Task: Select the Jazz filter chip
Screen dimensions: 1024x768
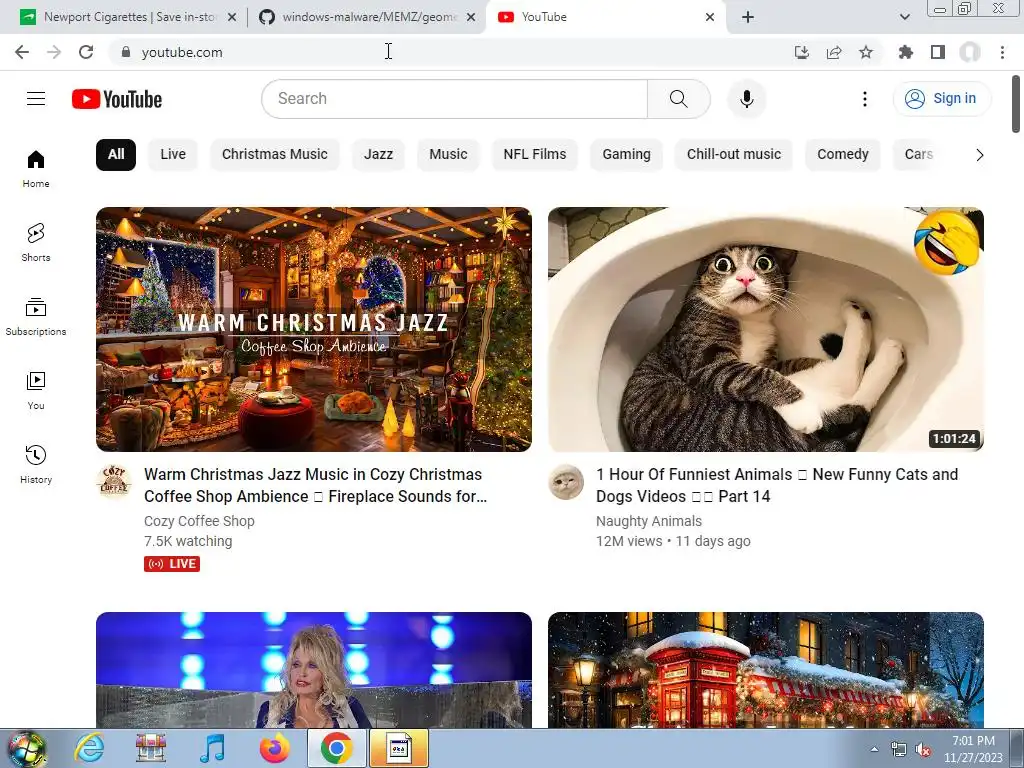Action: (x=378, y=155)
